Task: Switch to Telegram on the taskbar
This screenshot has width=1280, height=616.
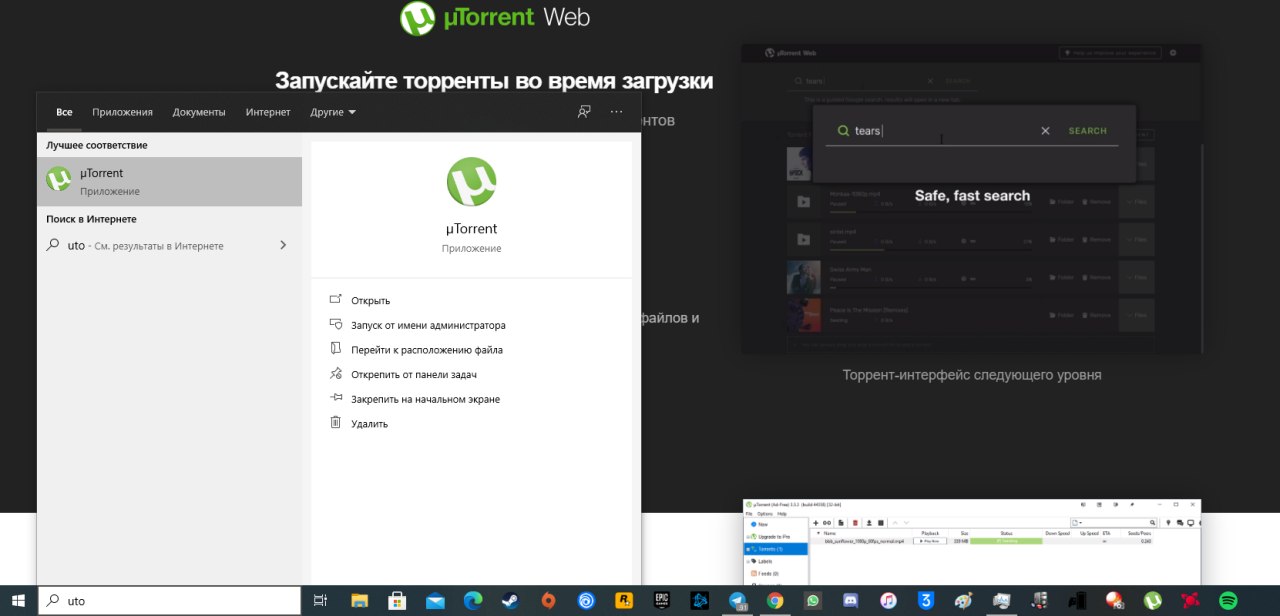Action: point(738,601)
